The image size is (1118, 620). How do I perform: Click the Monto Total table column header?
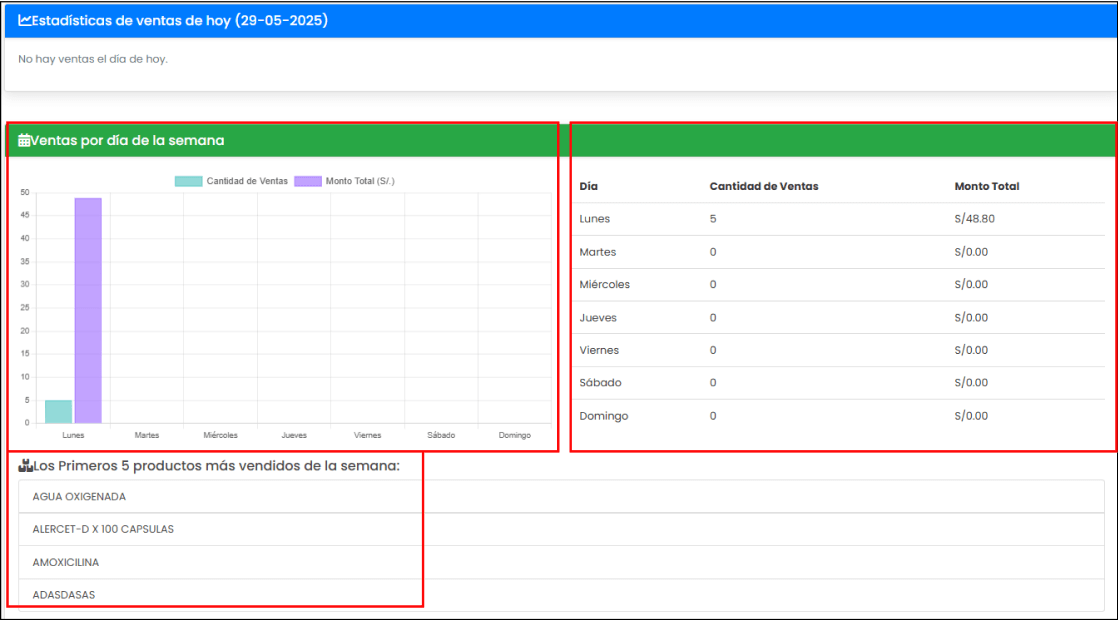click(986, 186)
